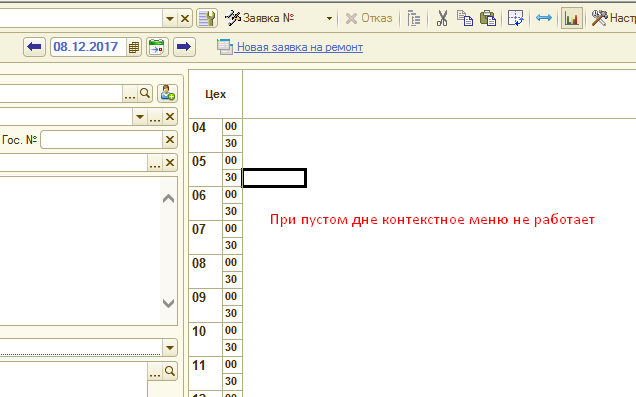
Task: Open the Новая заявка на ремонт link
Action: (300, 47)
